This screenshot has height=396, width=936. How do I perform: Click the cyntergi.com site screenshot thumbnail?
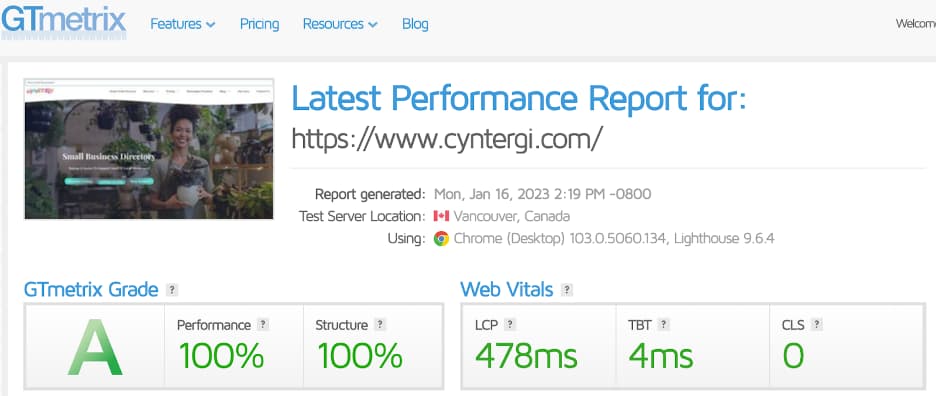coord(149,149)
